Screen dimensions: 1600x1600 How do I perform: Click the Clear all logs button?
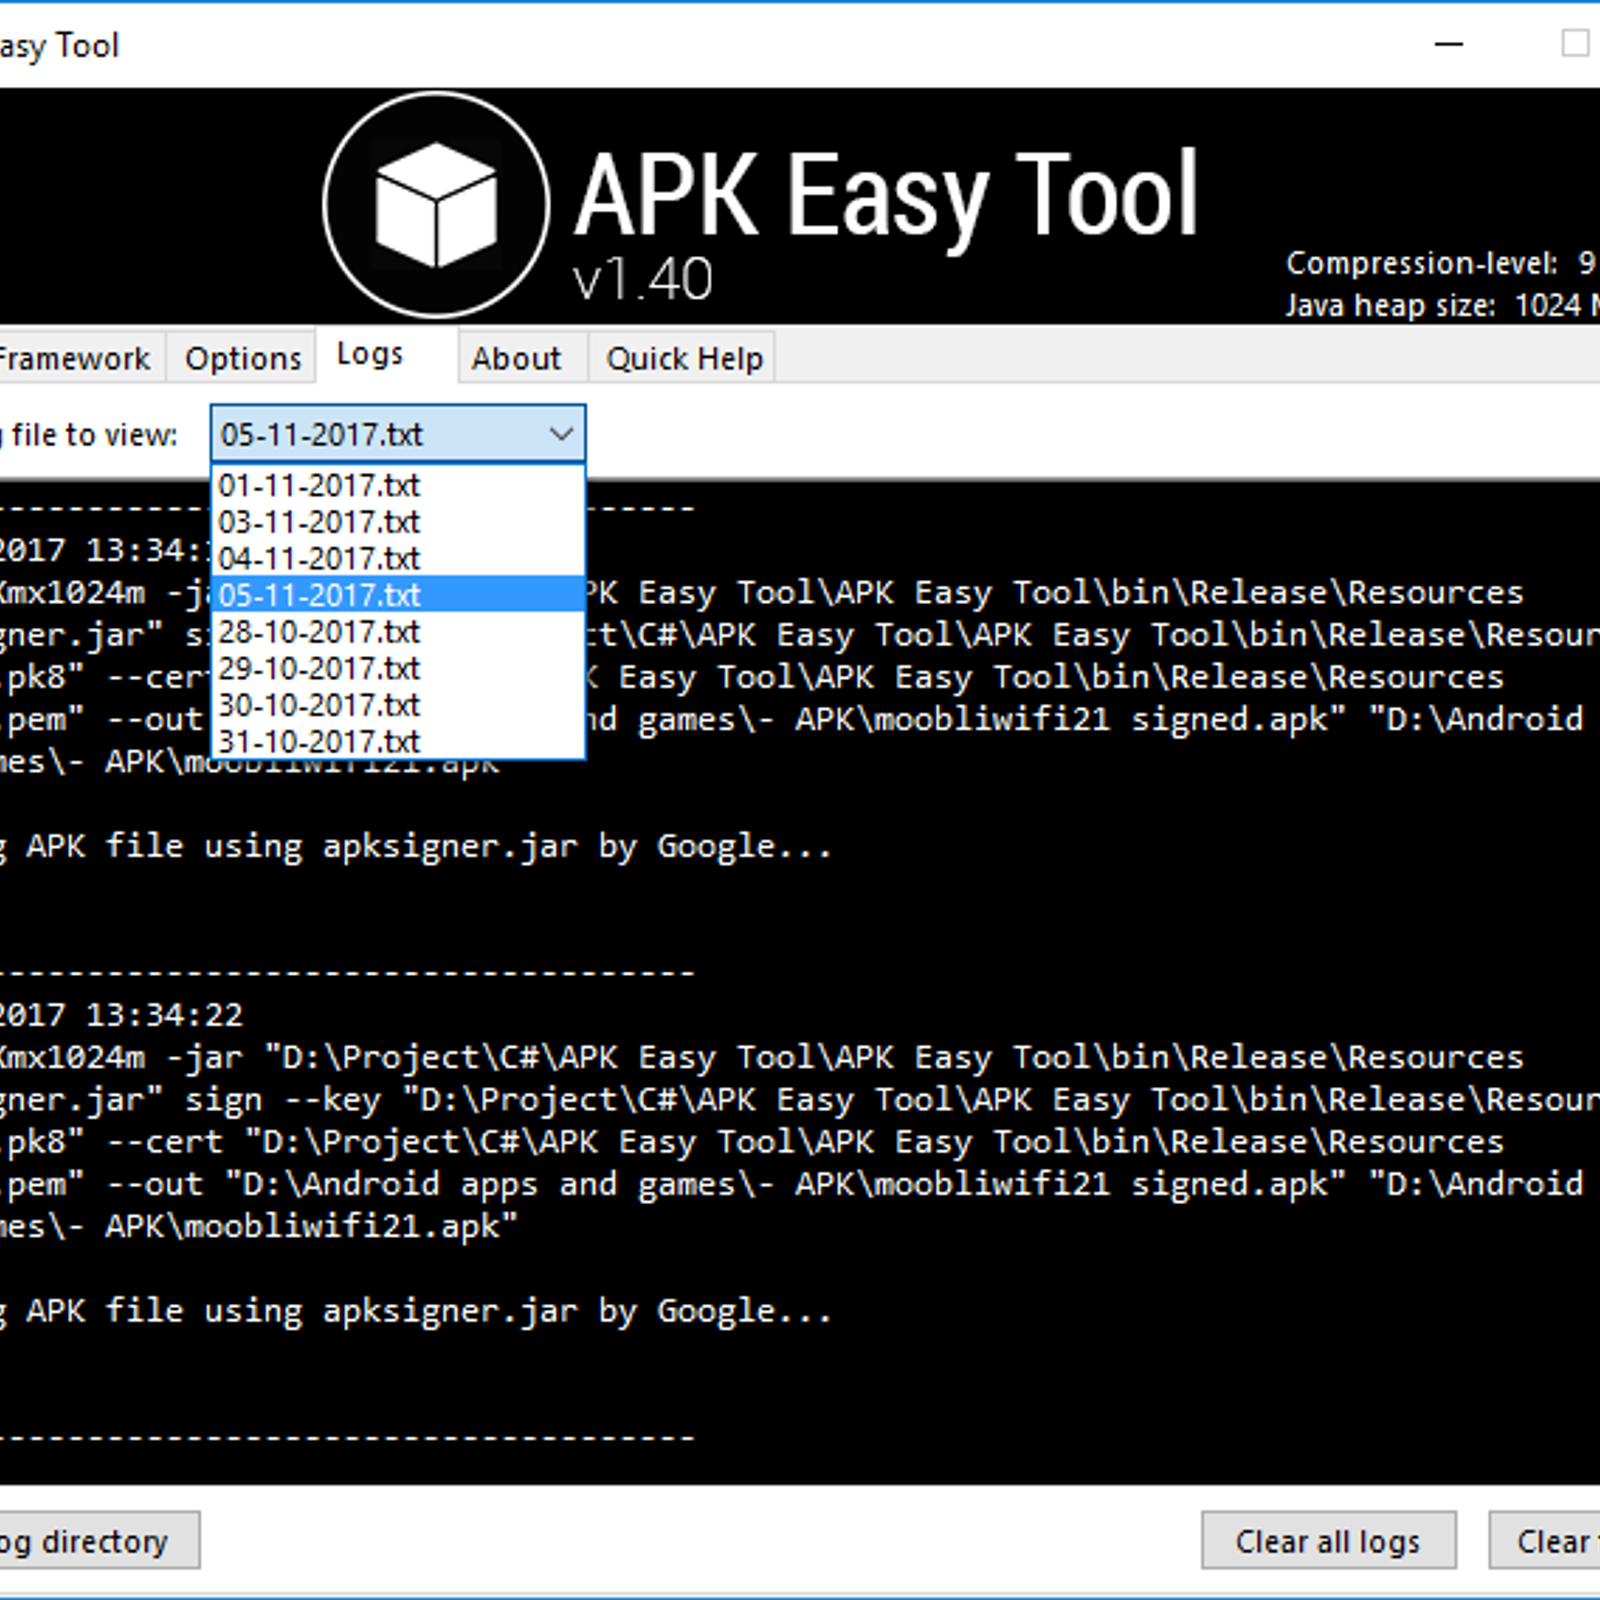1328,1541
